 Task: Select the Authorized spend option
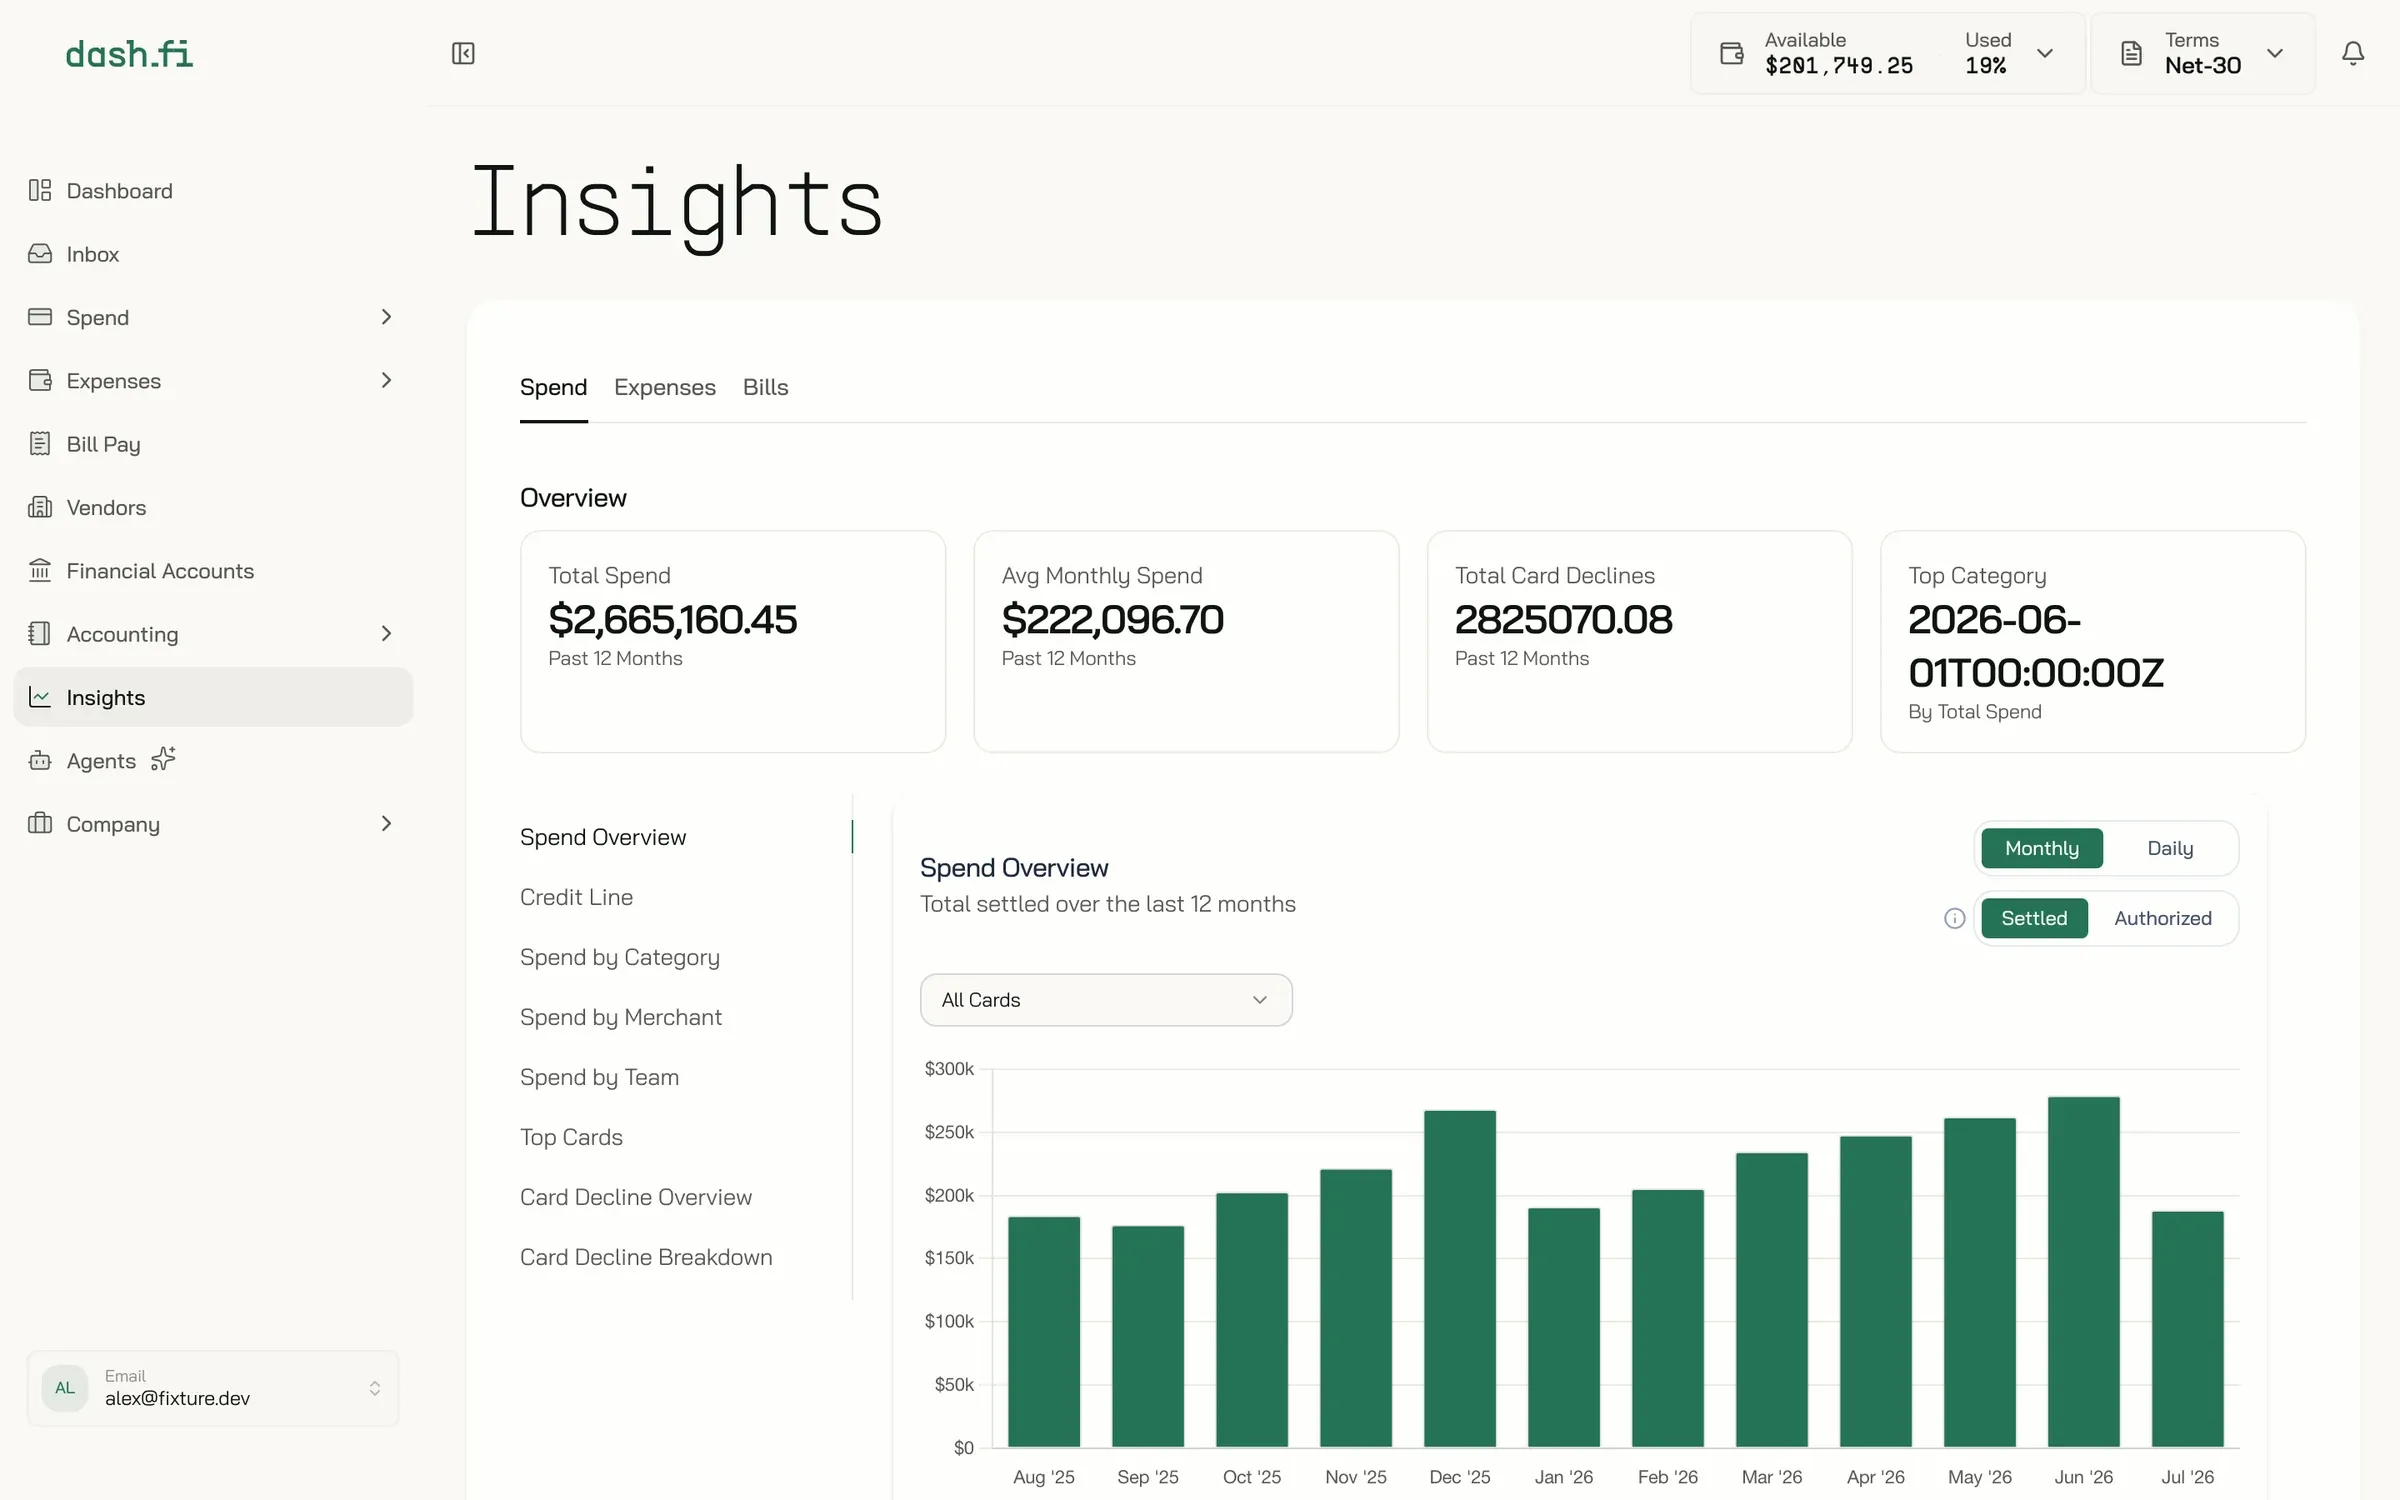pyautogui.click(x=2162, y=918)
